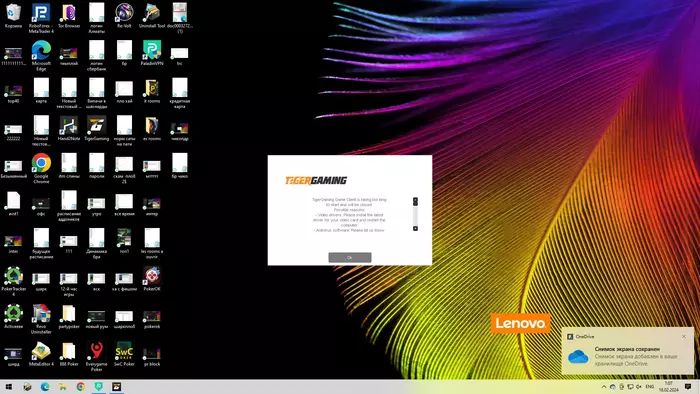The image size is (700, 394).
Task: Select the Uninstall Tool desktop icon
Action: coord(152,16)
